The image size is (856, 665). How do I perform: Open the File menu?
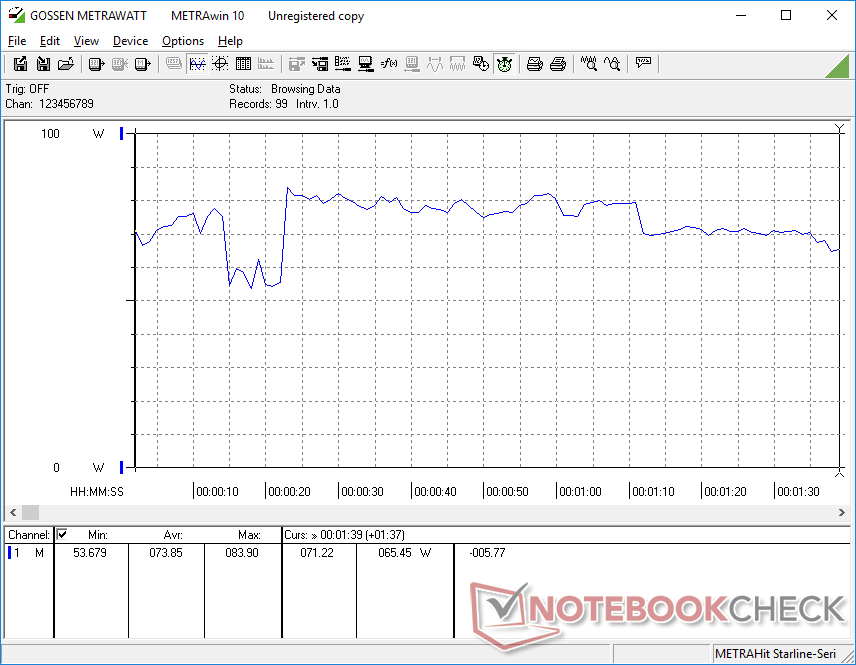pos(17,41)
